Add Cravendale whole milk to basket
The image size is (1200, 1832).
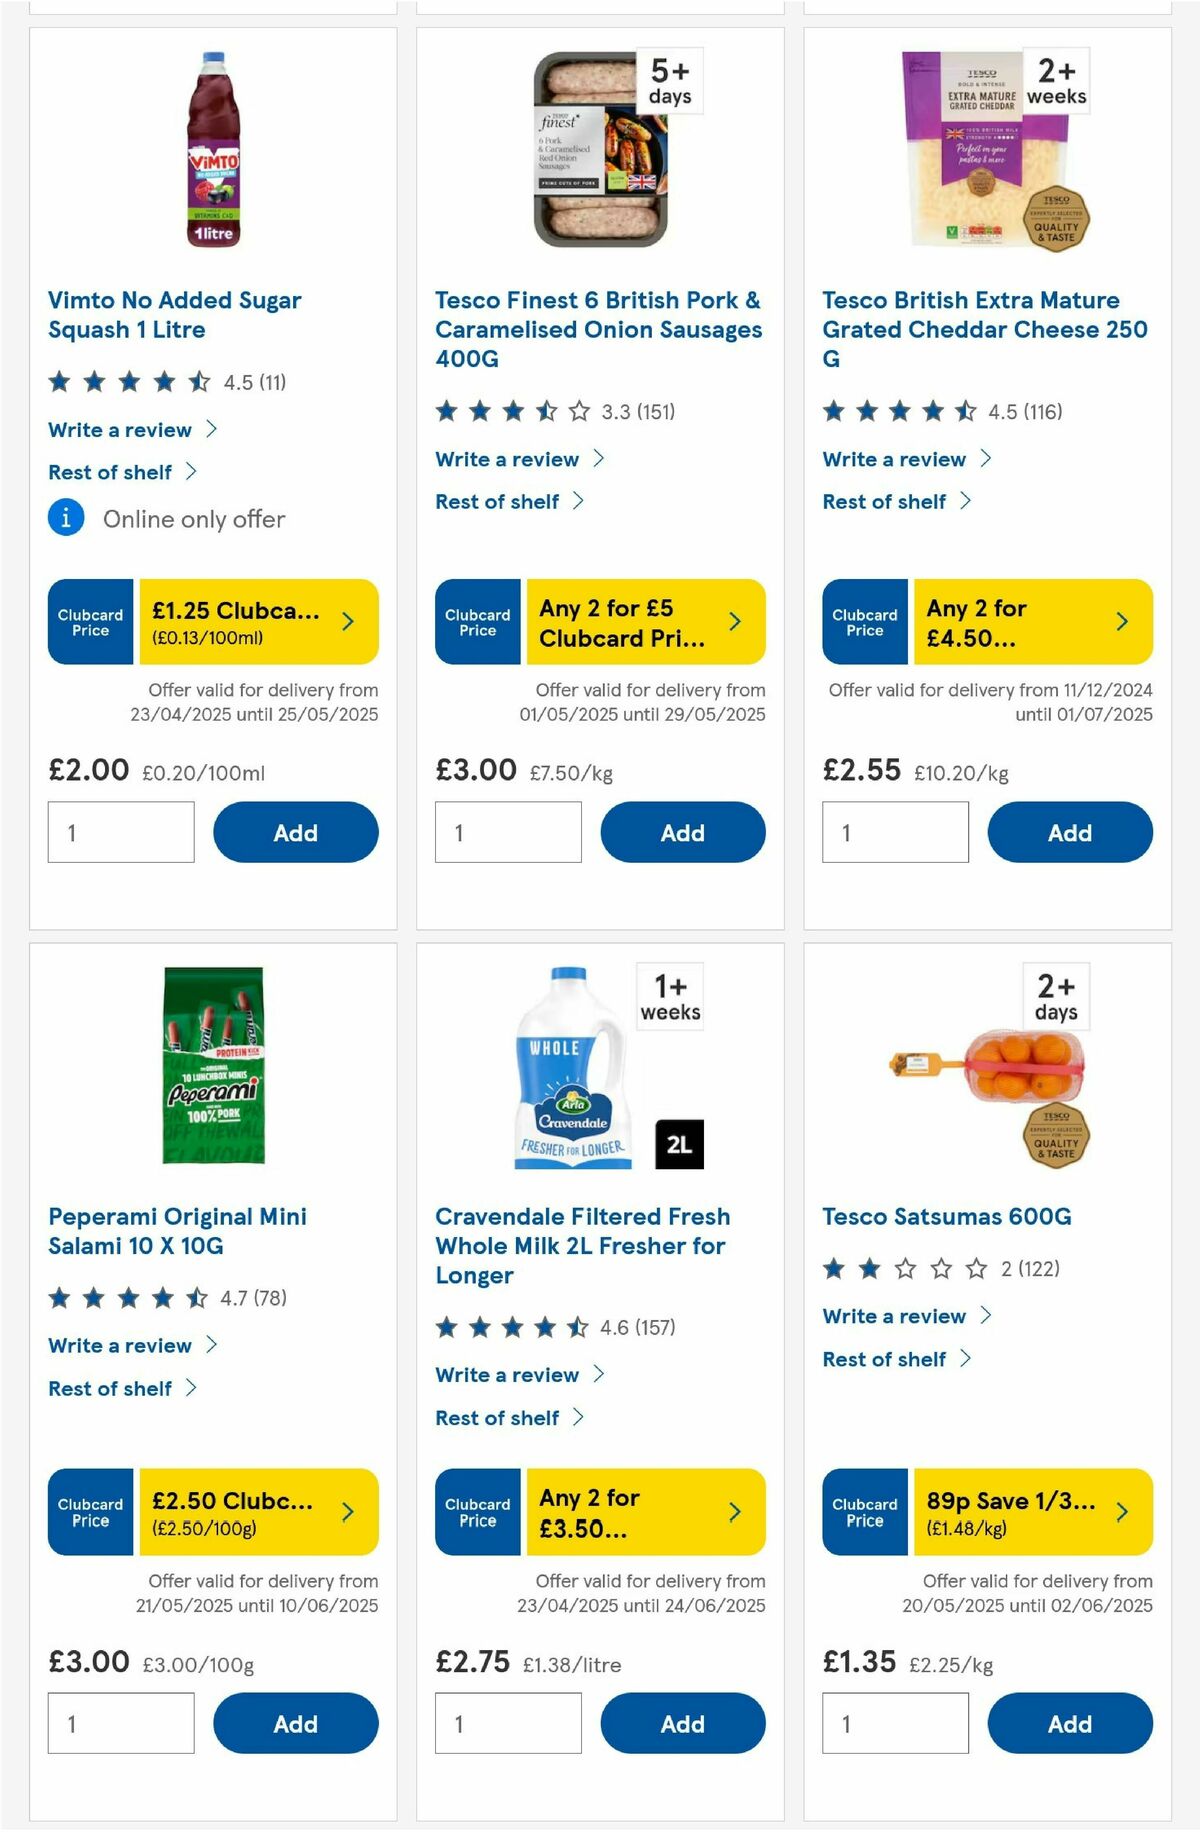(681, 1723)
